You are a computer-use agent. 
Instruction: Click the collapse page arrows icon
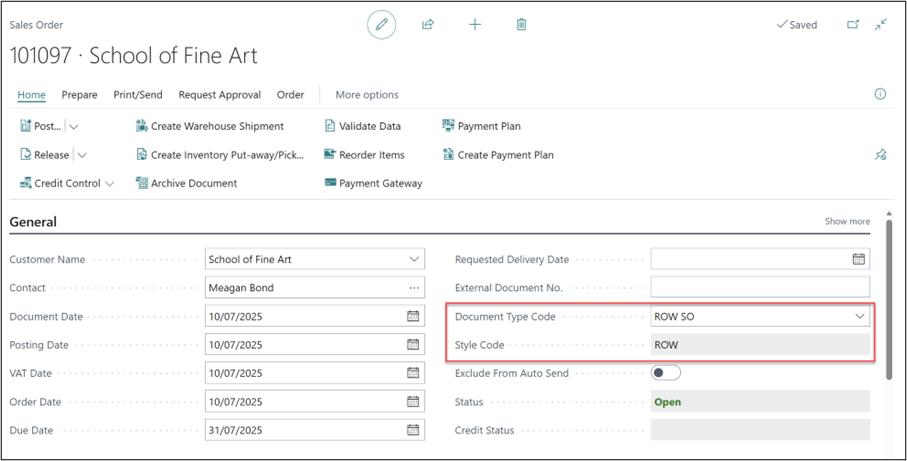[881, 25]
